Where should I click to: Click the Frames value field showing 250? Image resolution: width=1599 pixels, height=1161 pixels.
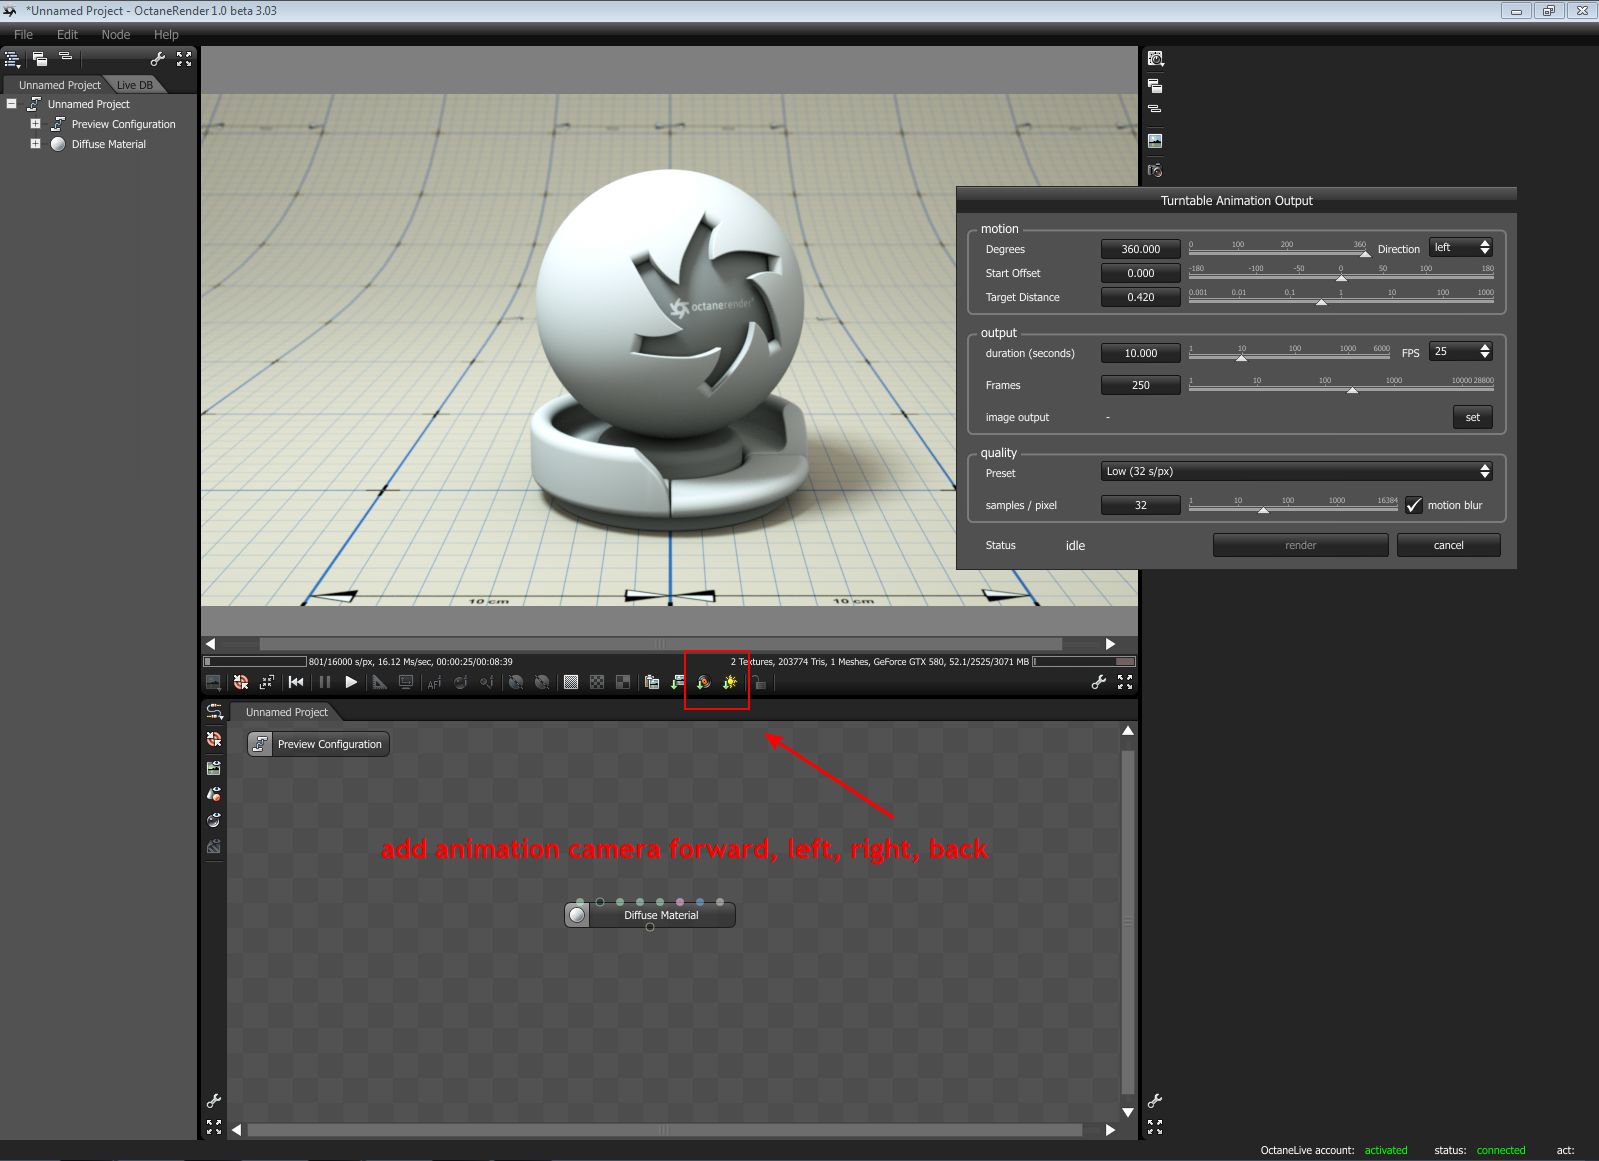(x=1140, y=385)
